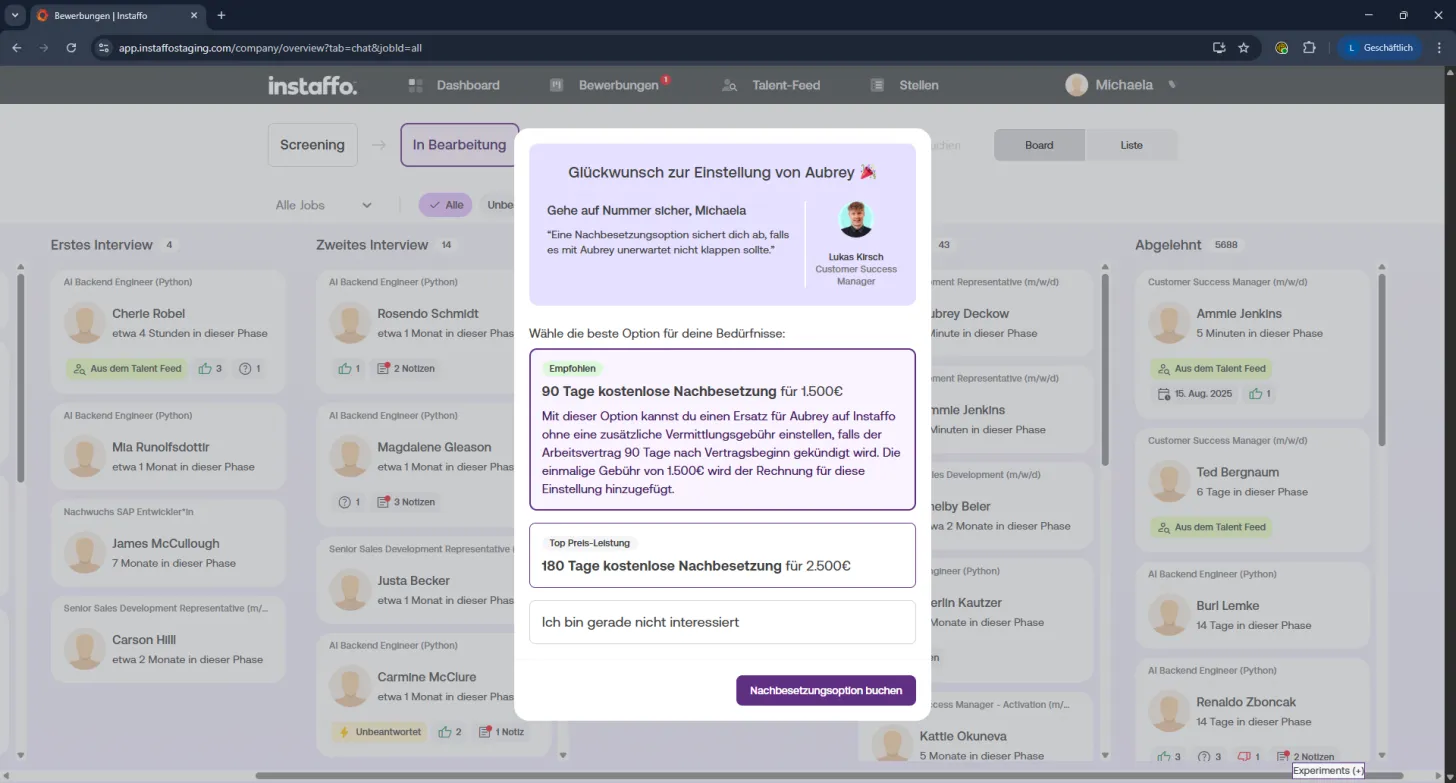This screenshot has width=1456, height=783.
Task: Bookmark this page with the star icon
Action: coord(1244,47)
